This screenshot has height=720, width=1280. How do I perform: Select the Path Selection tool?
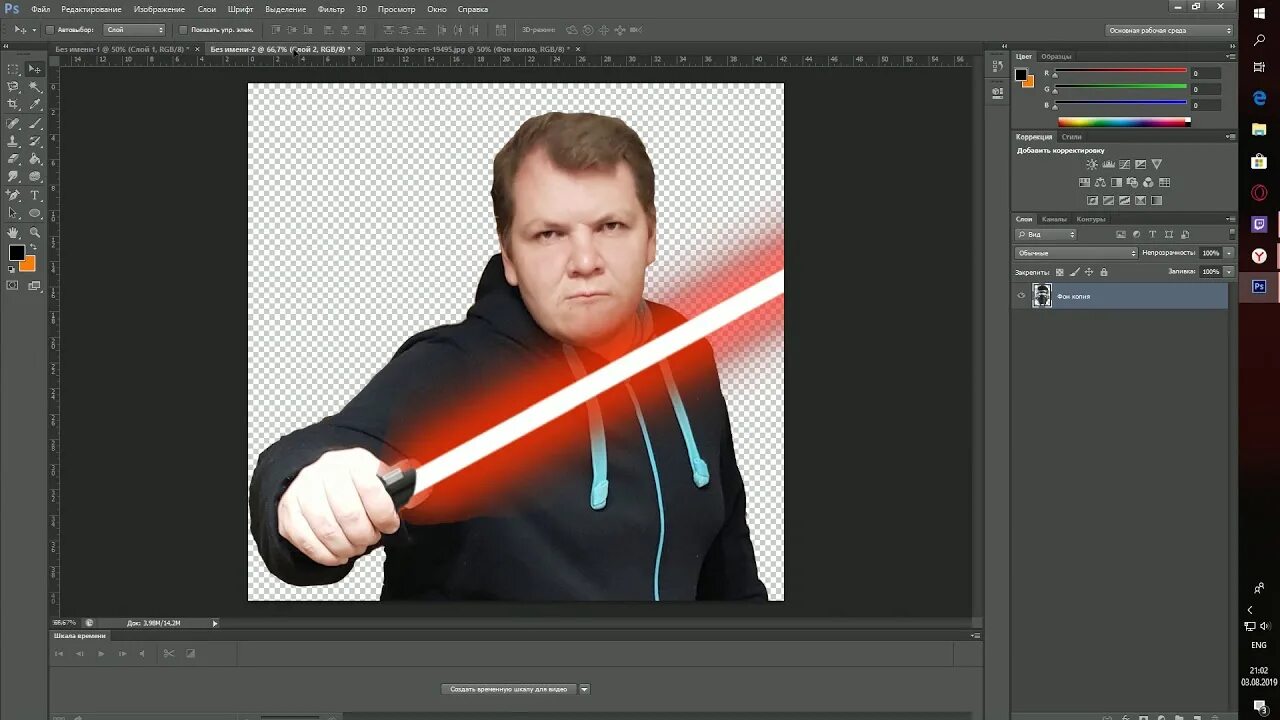13,213
